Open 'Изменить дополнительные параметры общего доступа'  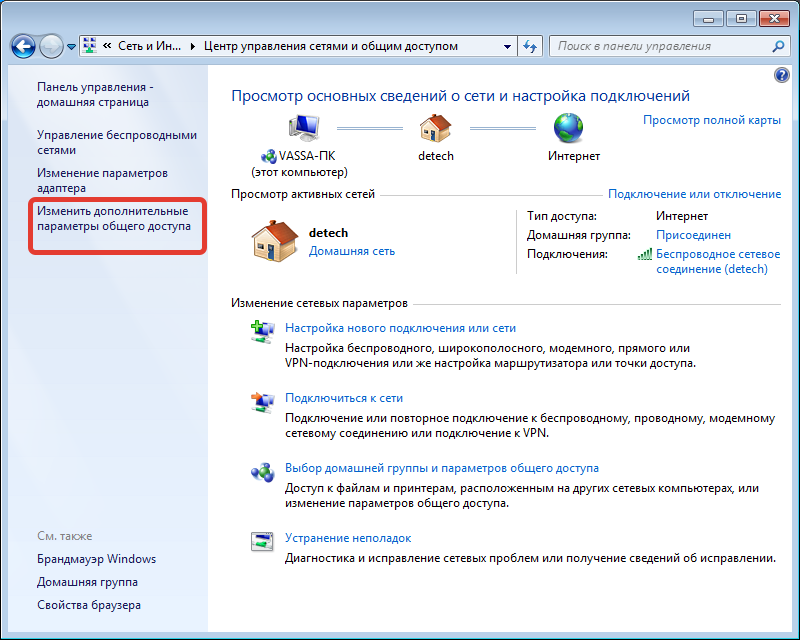coord(113,219)
